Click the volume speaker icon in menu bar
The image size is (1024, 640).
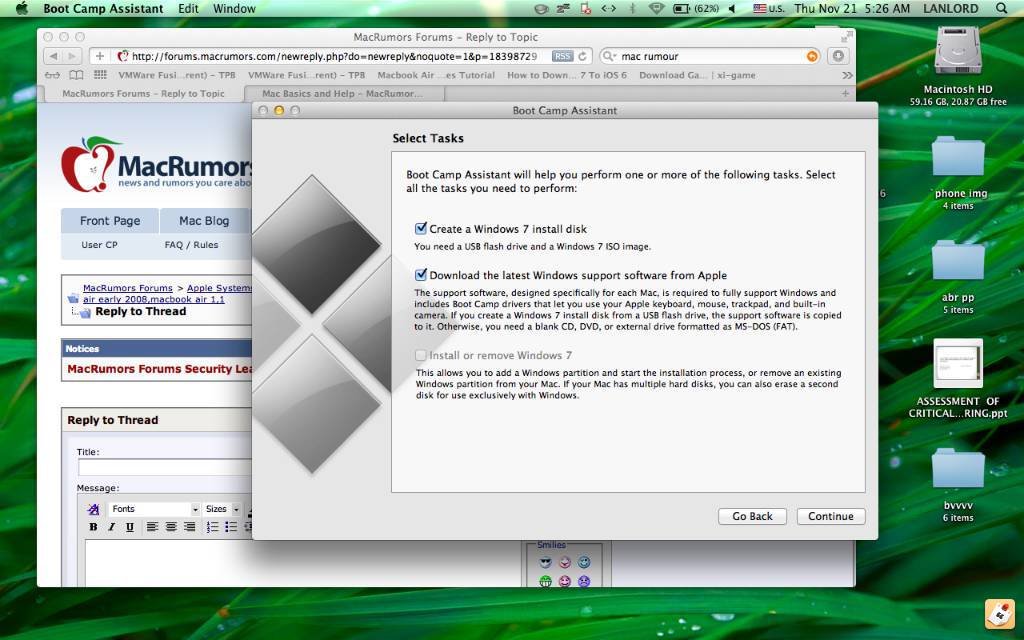pyautogui.click(x=733, y=8)
